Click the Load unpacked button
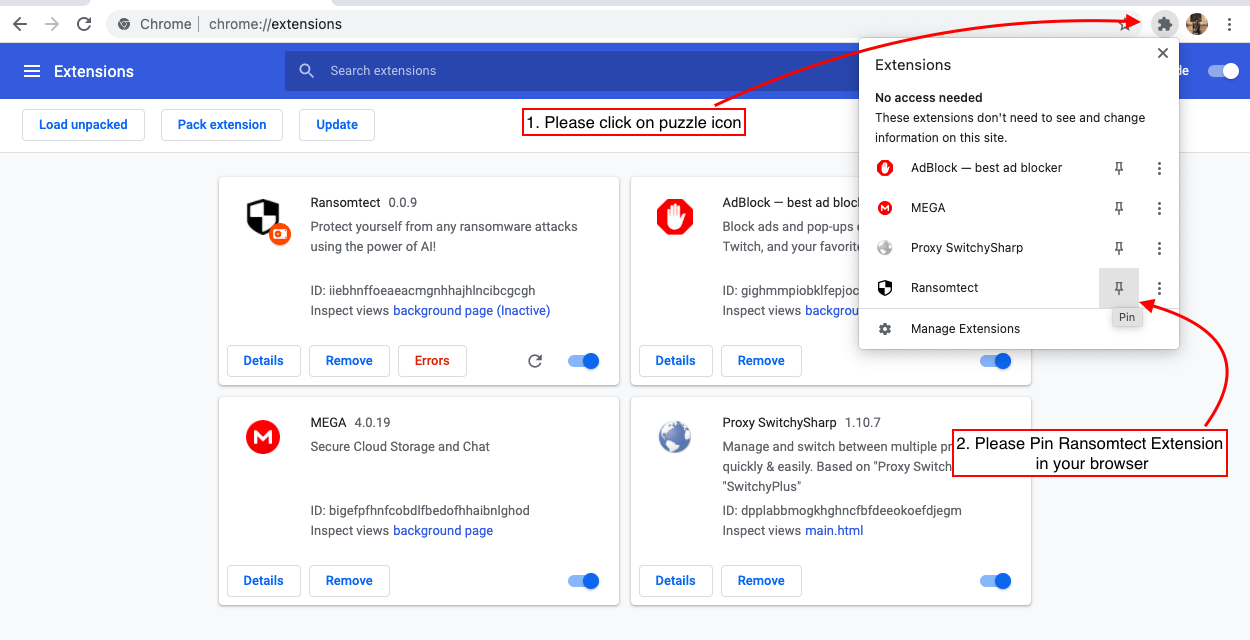 click(83, 125)
